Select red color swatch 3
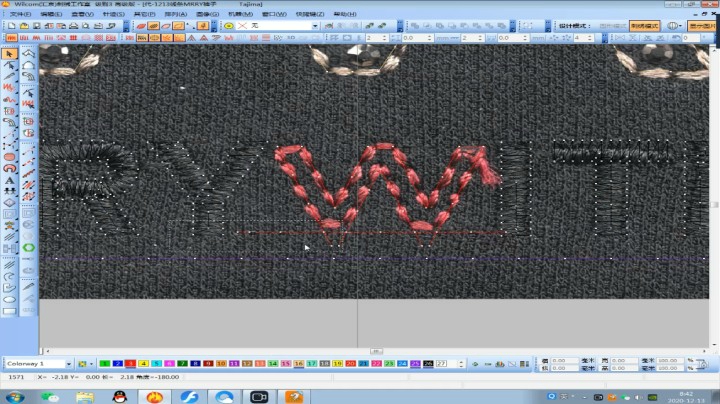 [130, 364]
